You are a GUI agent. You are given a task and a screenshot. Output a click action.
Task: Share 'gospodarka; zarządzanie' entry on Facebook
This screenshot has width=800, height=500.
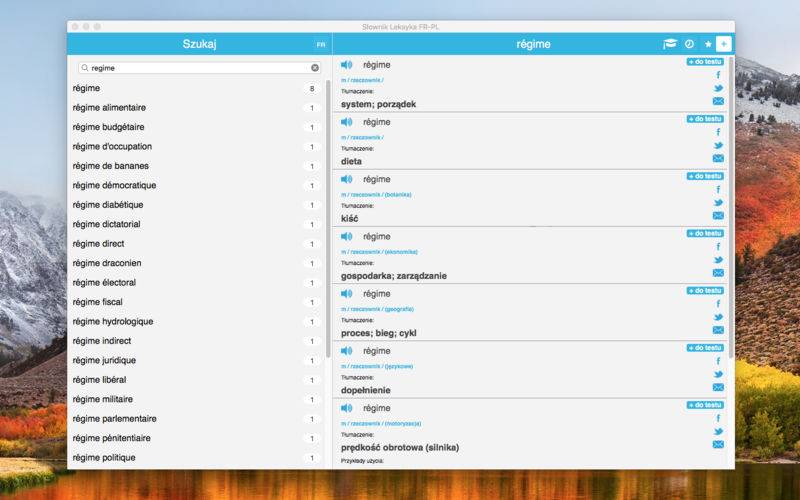718,246
